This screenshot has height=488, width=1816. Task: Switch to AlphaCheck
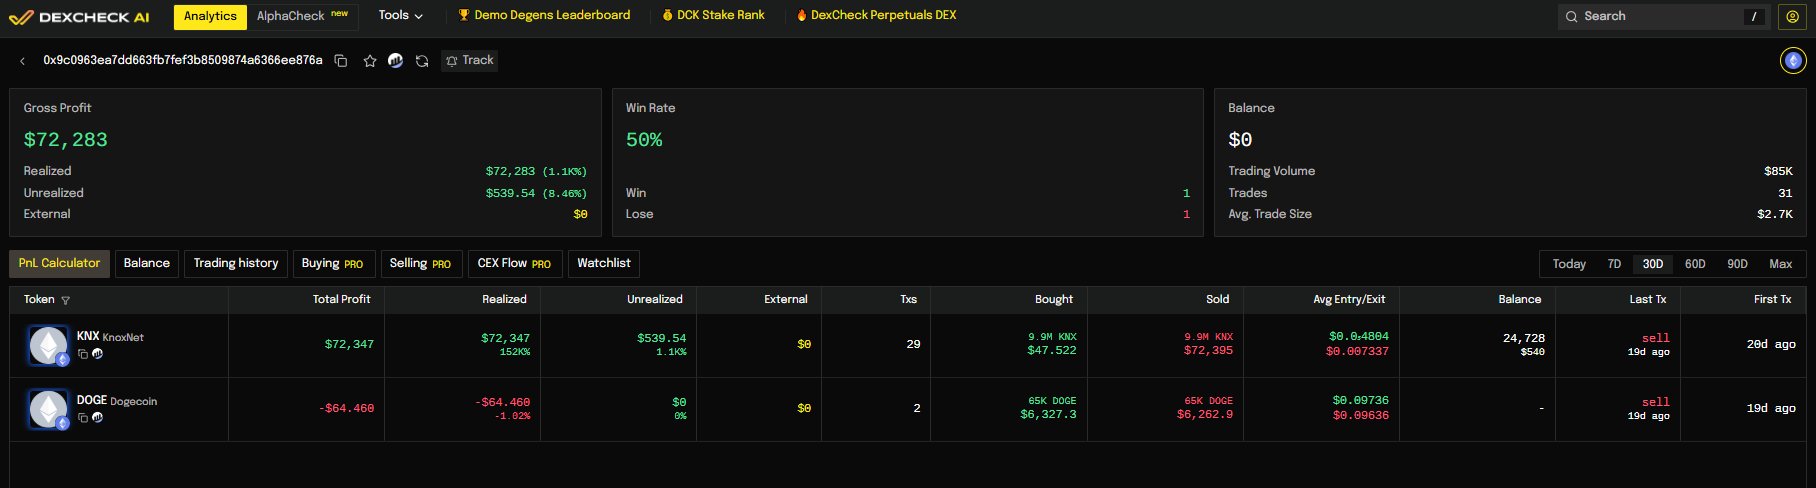(x=302, y=16)
